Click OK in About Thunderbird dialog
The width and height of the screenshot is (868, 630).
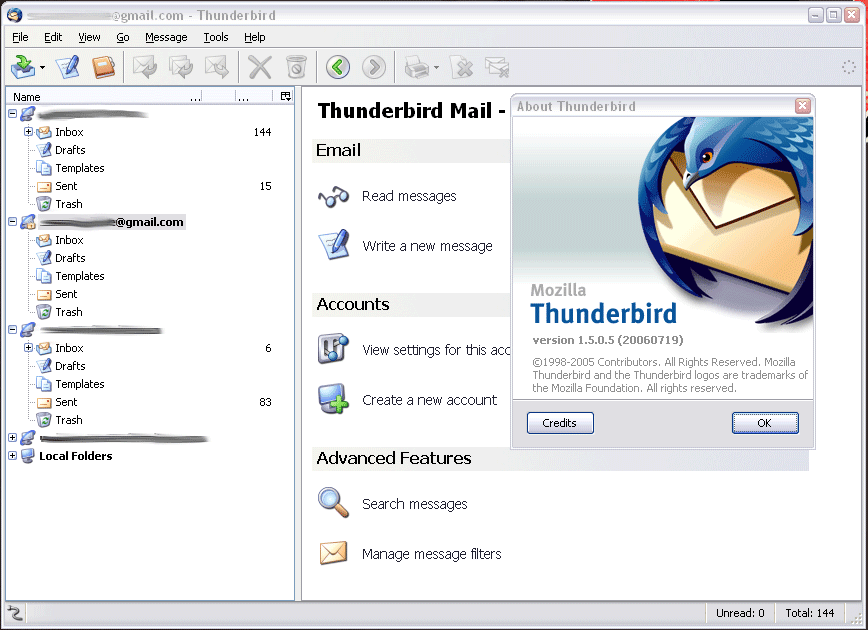764,423
